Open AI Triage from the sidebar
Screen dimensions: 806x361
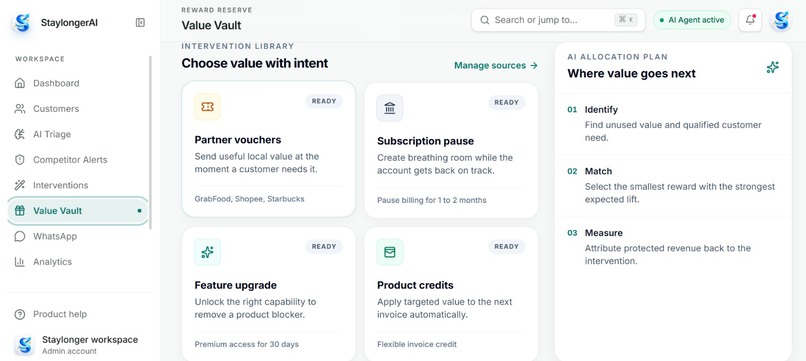[x=78, y=134]
